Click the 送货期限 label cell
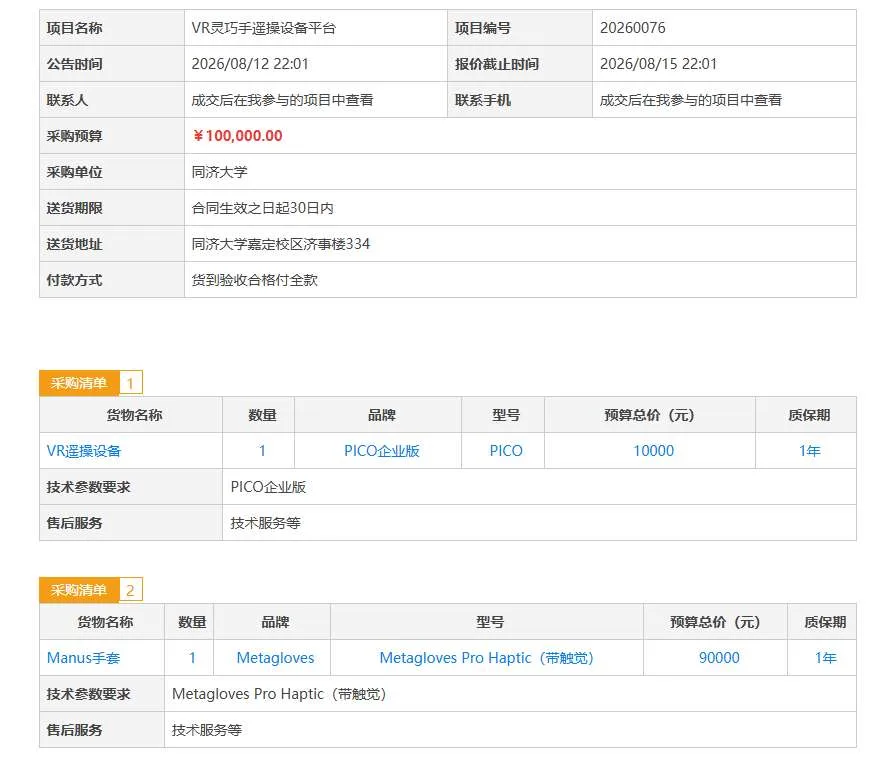Viewport: 890px width, 761px height. [x=112, y=208]
